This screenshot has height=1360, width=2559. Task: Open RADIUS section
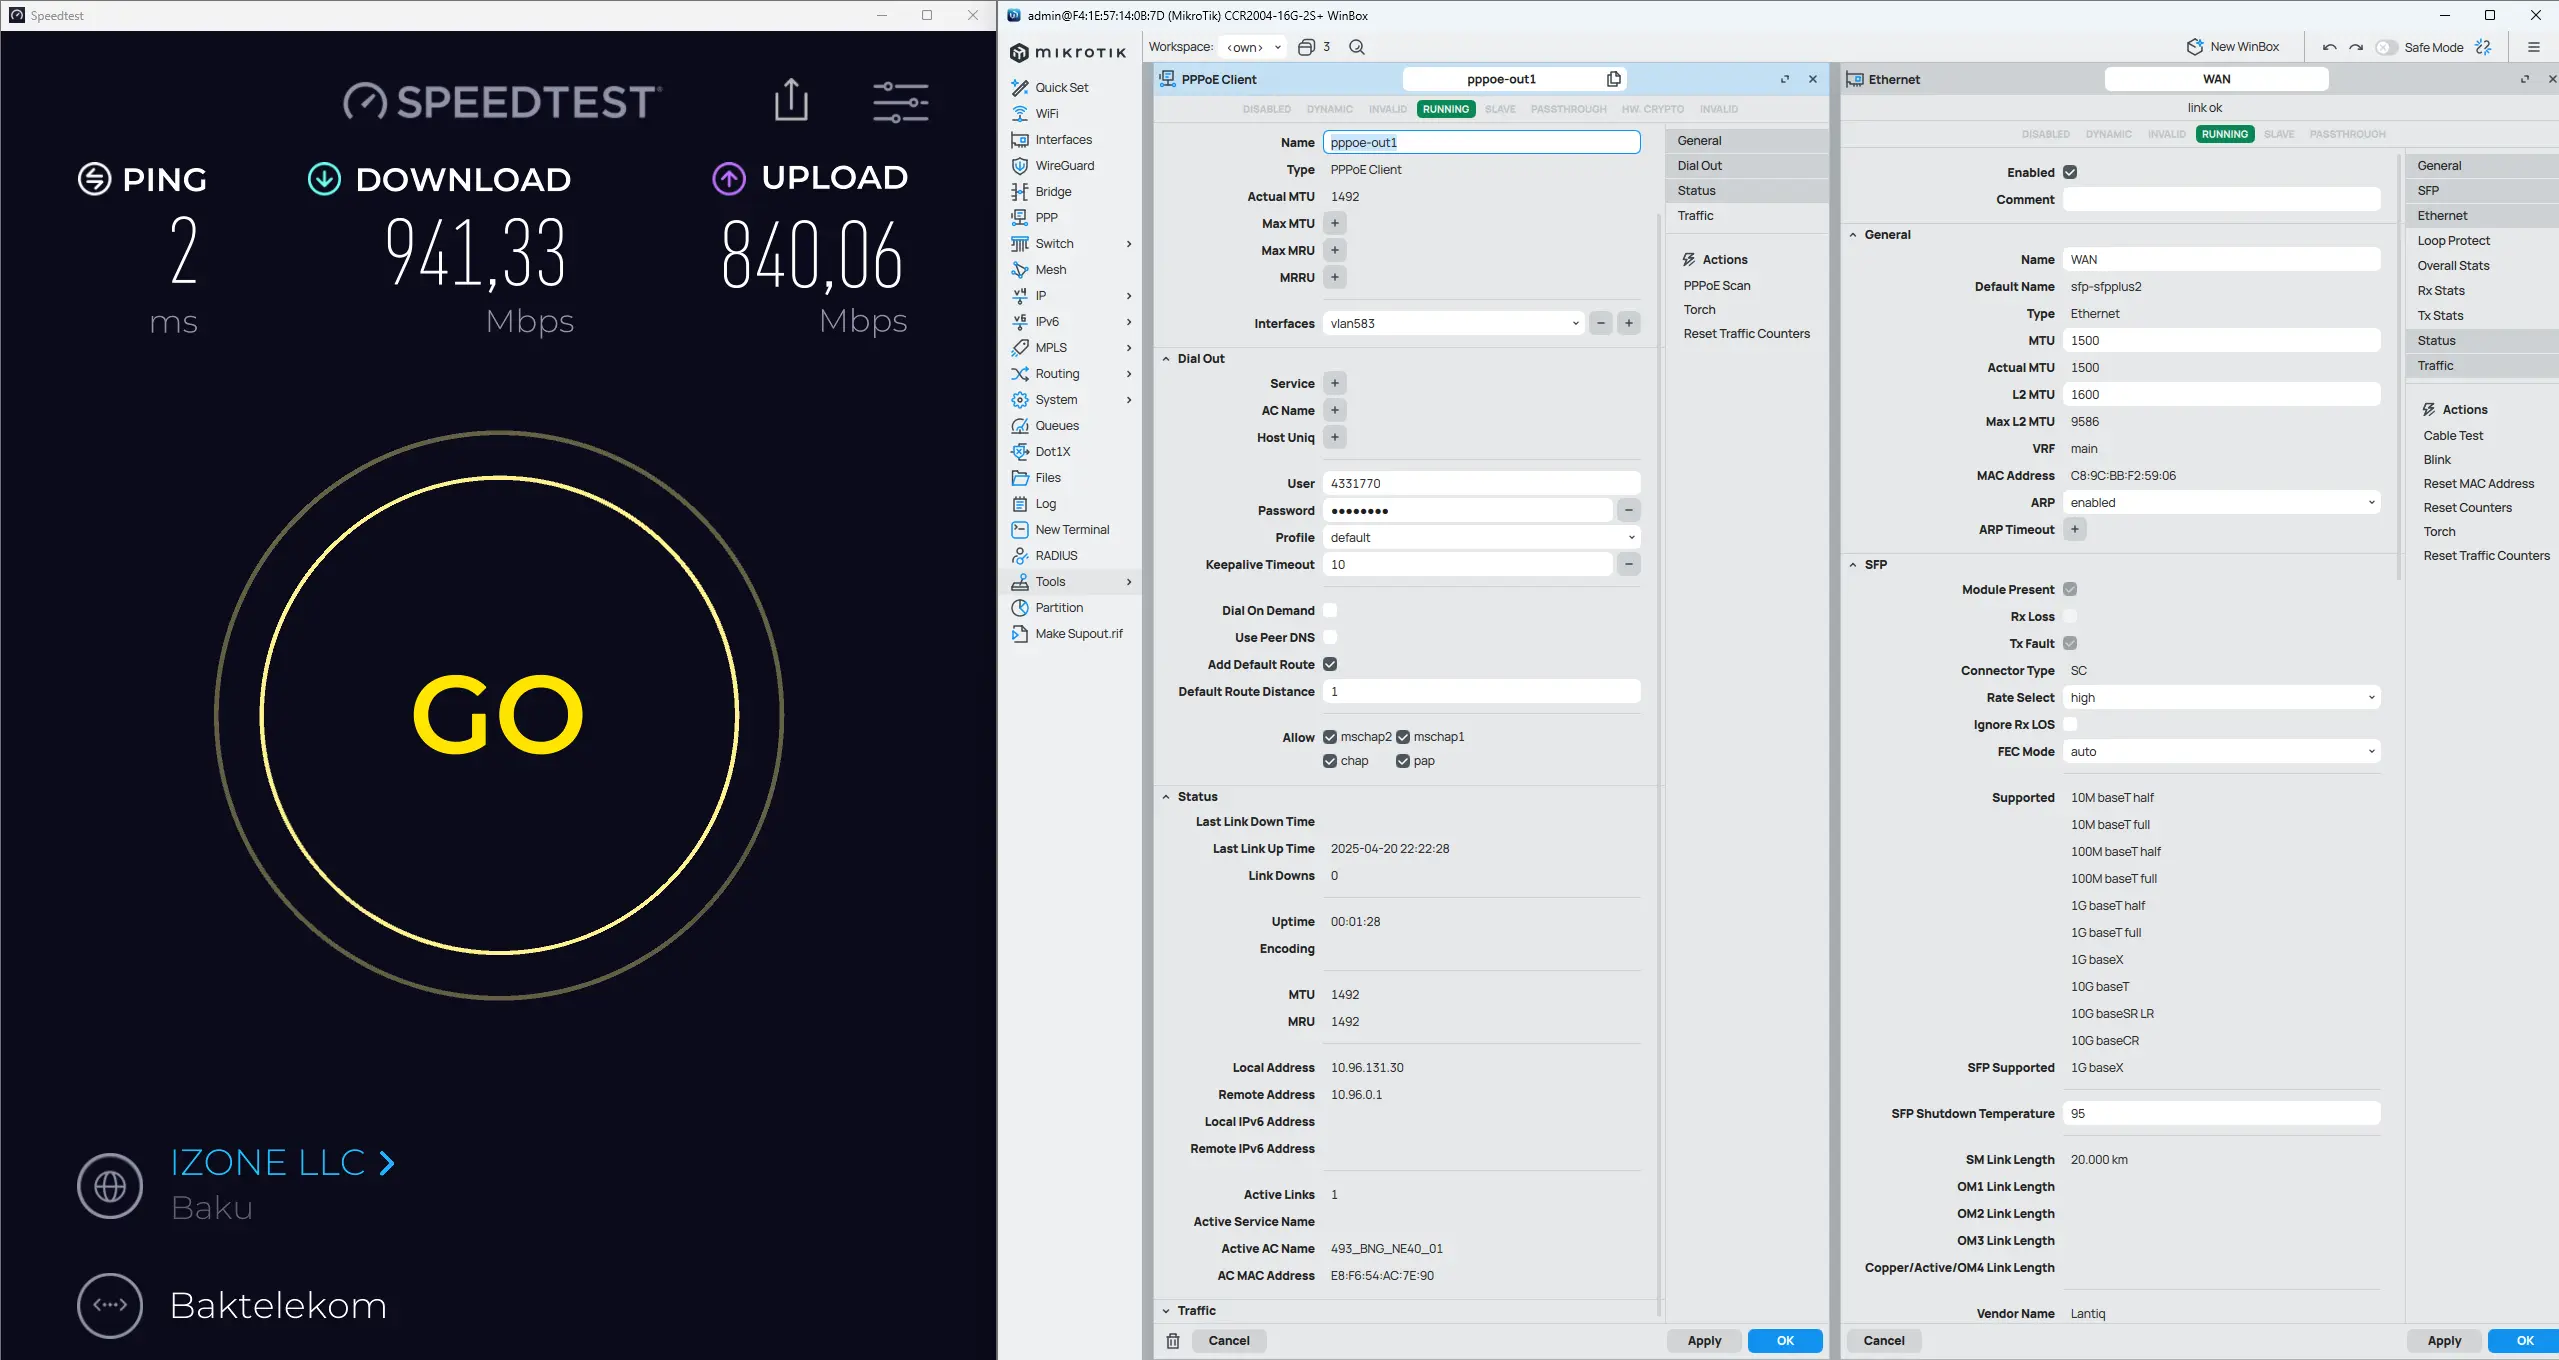1056,555
